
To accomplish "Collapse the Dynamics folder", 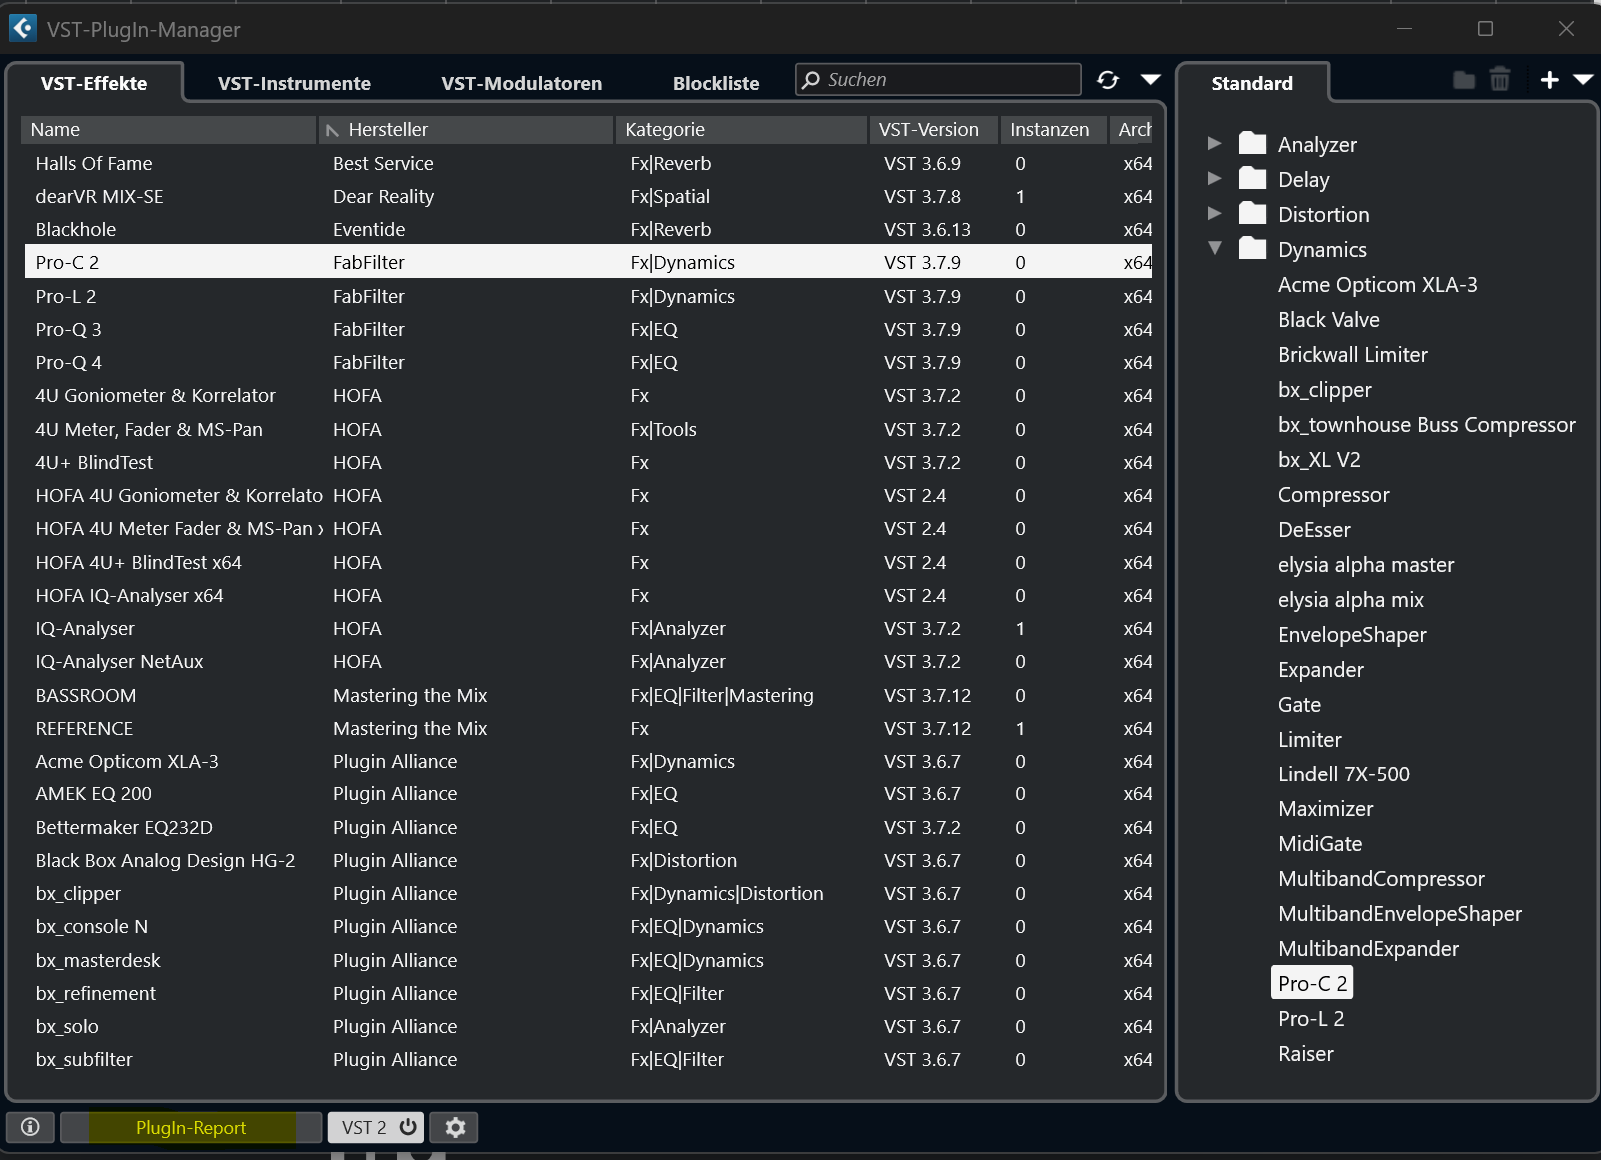I will pos(1214,249).
